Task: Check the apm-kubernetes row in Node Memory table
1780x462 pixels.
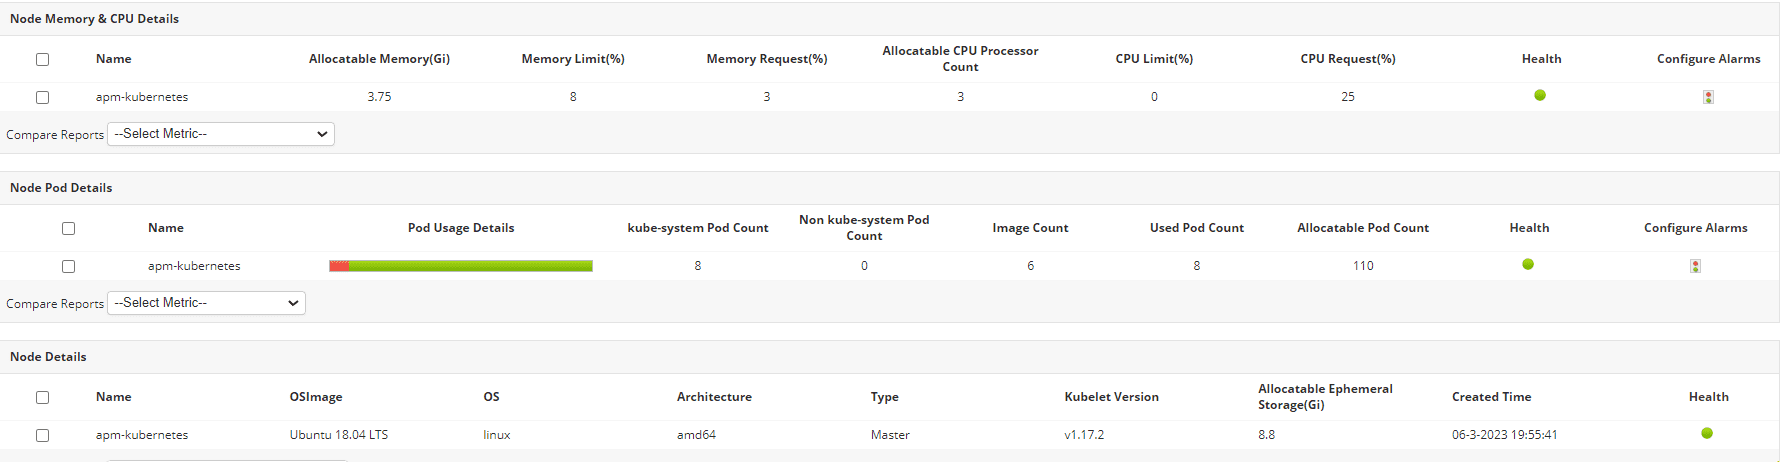Action: point(42,97)
